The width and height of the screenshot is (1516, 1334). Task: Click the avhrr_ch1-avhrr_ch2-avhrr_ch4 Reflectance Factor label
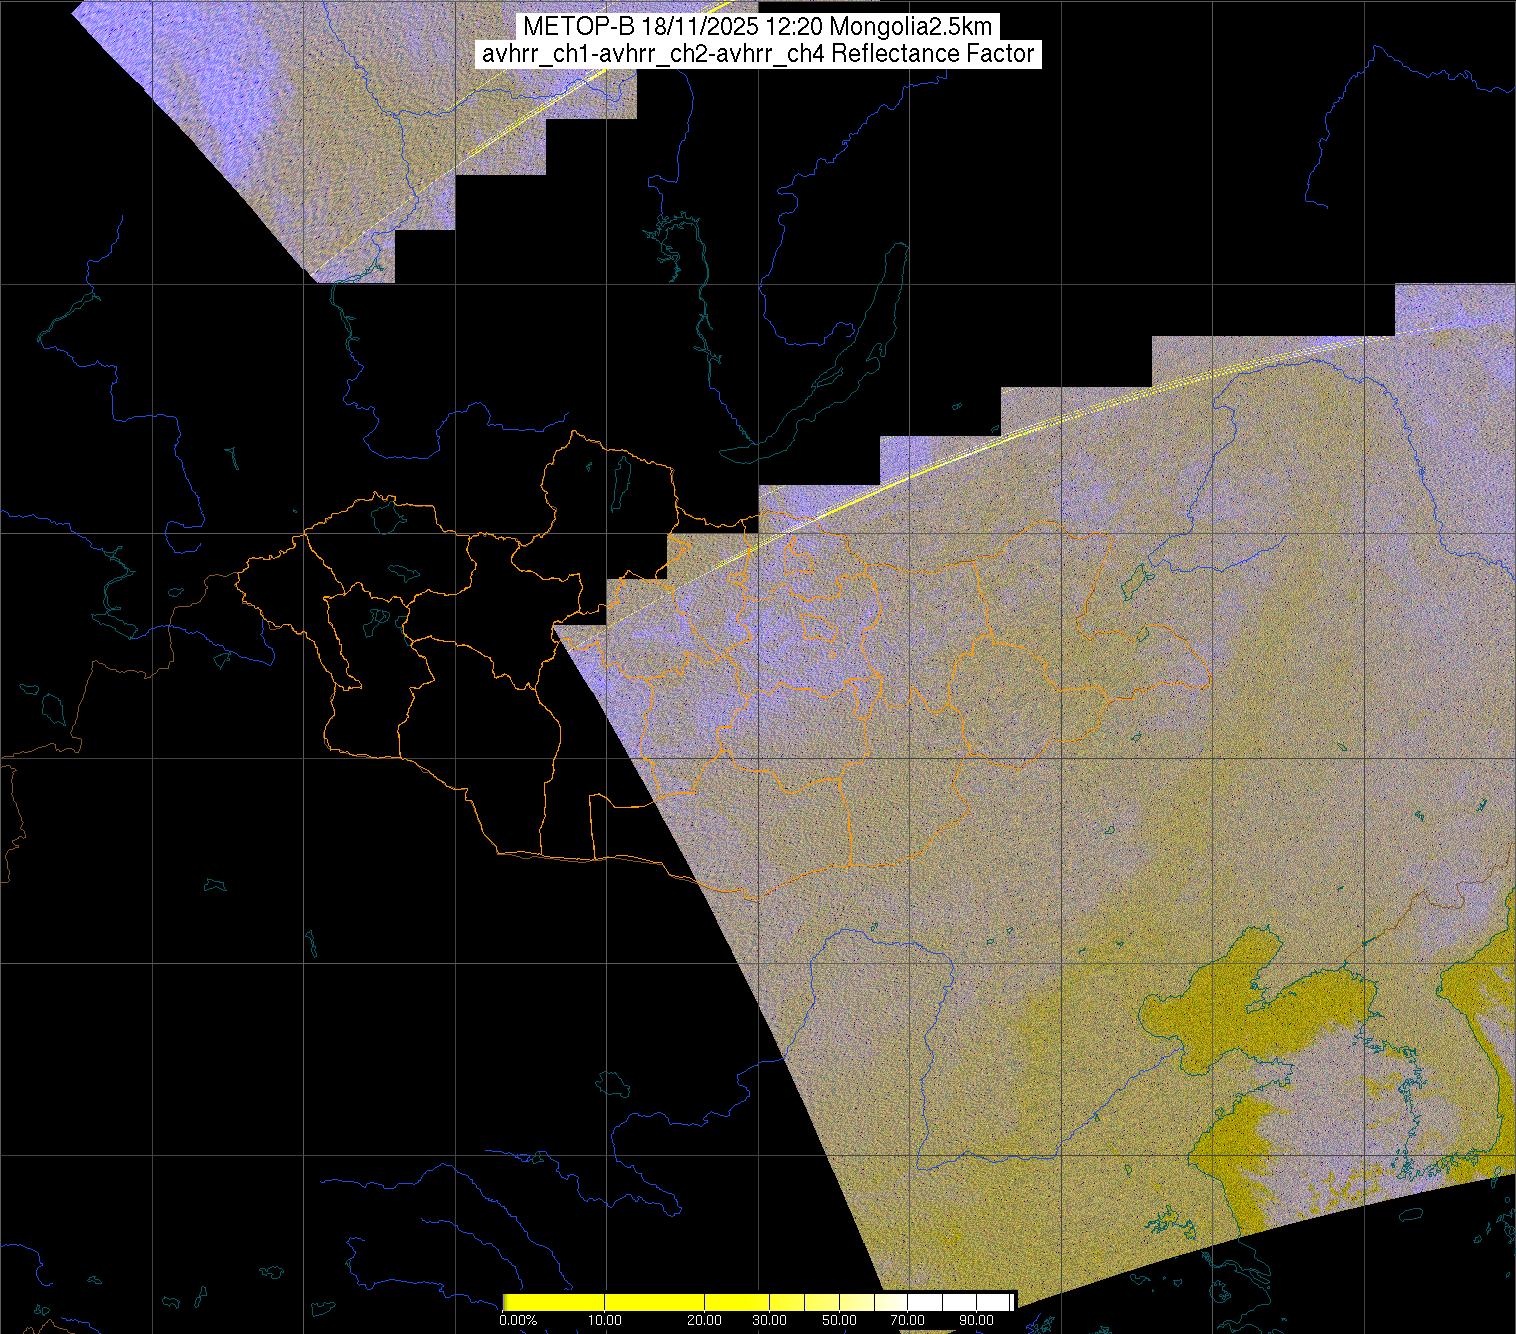[757, 54]
